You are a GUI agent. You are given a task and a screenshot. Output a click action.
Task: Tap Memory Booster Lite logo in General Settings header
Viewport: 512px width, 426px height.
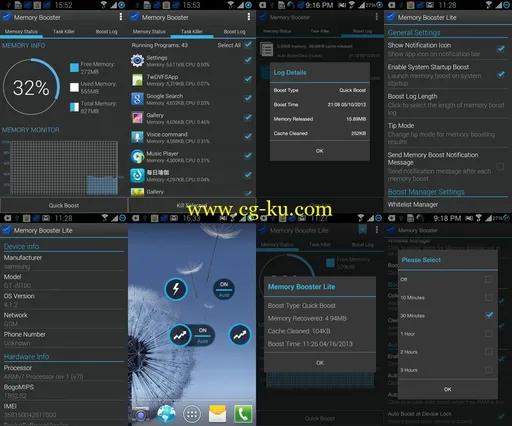(x=391, y=17)
